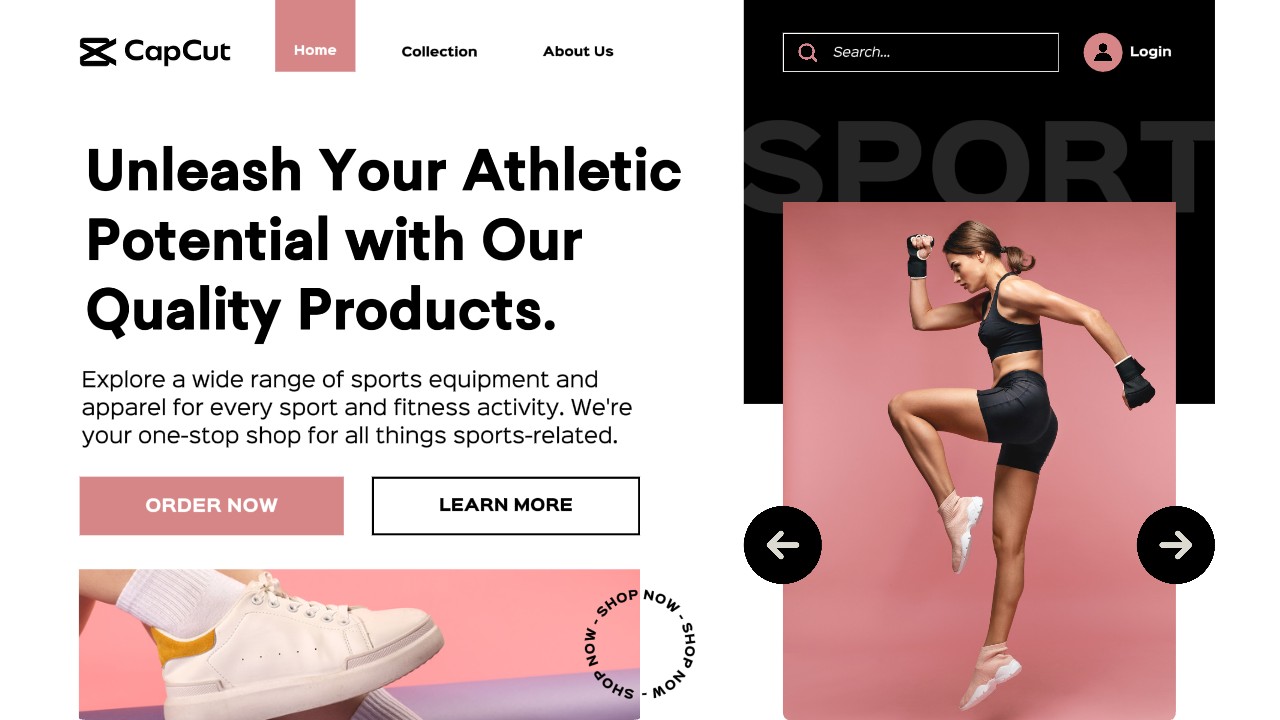Go to previous slide with left arrow
The width and height of the screenshot is (1280, 720).
tap(783, 545)
